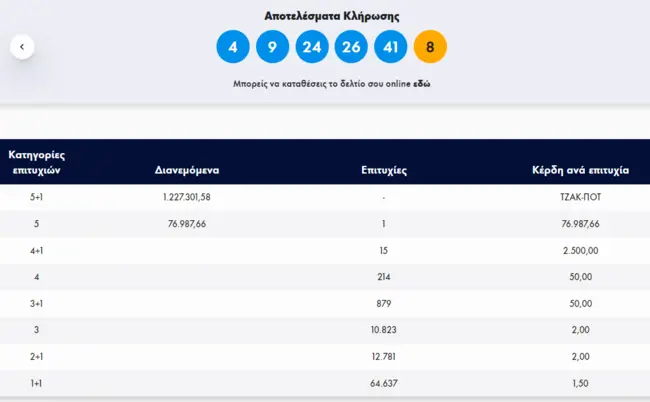Click the 10.823 winners count
This screenshot has height=402, width=650.
[384, 328]
